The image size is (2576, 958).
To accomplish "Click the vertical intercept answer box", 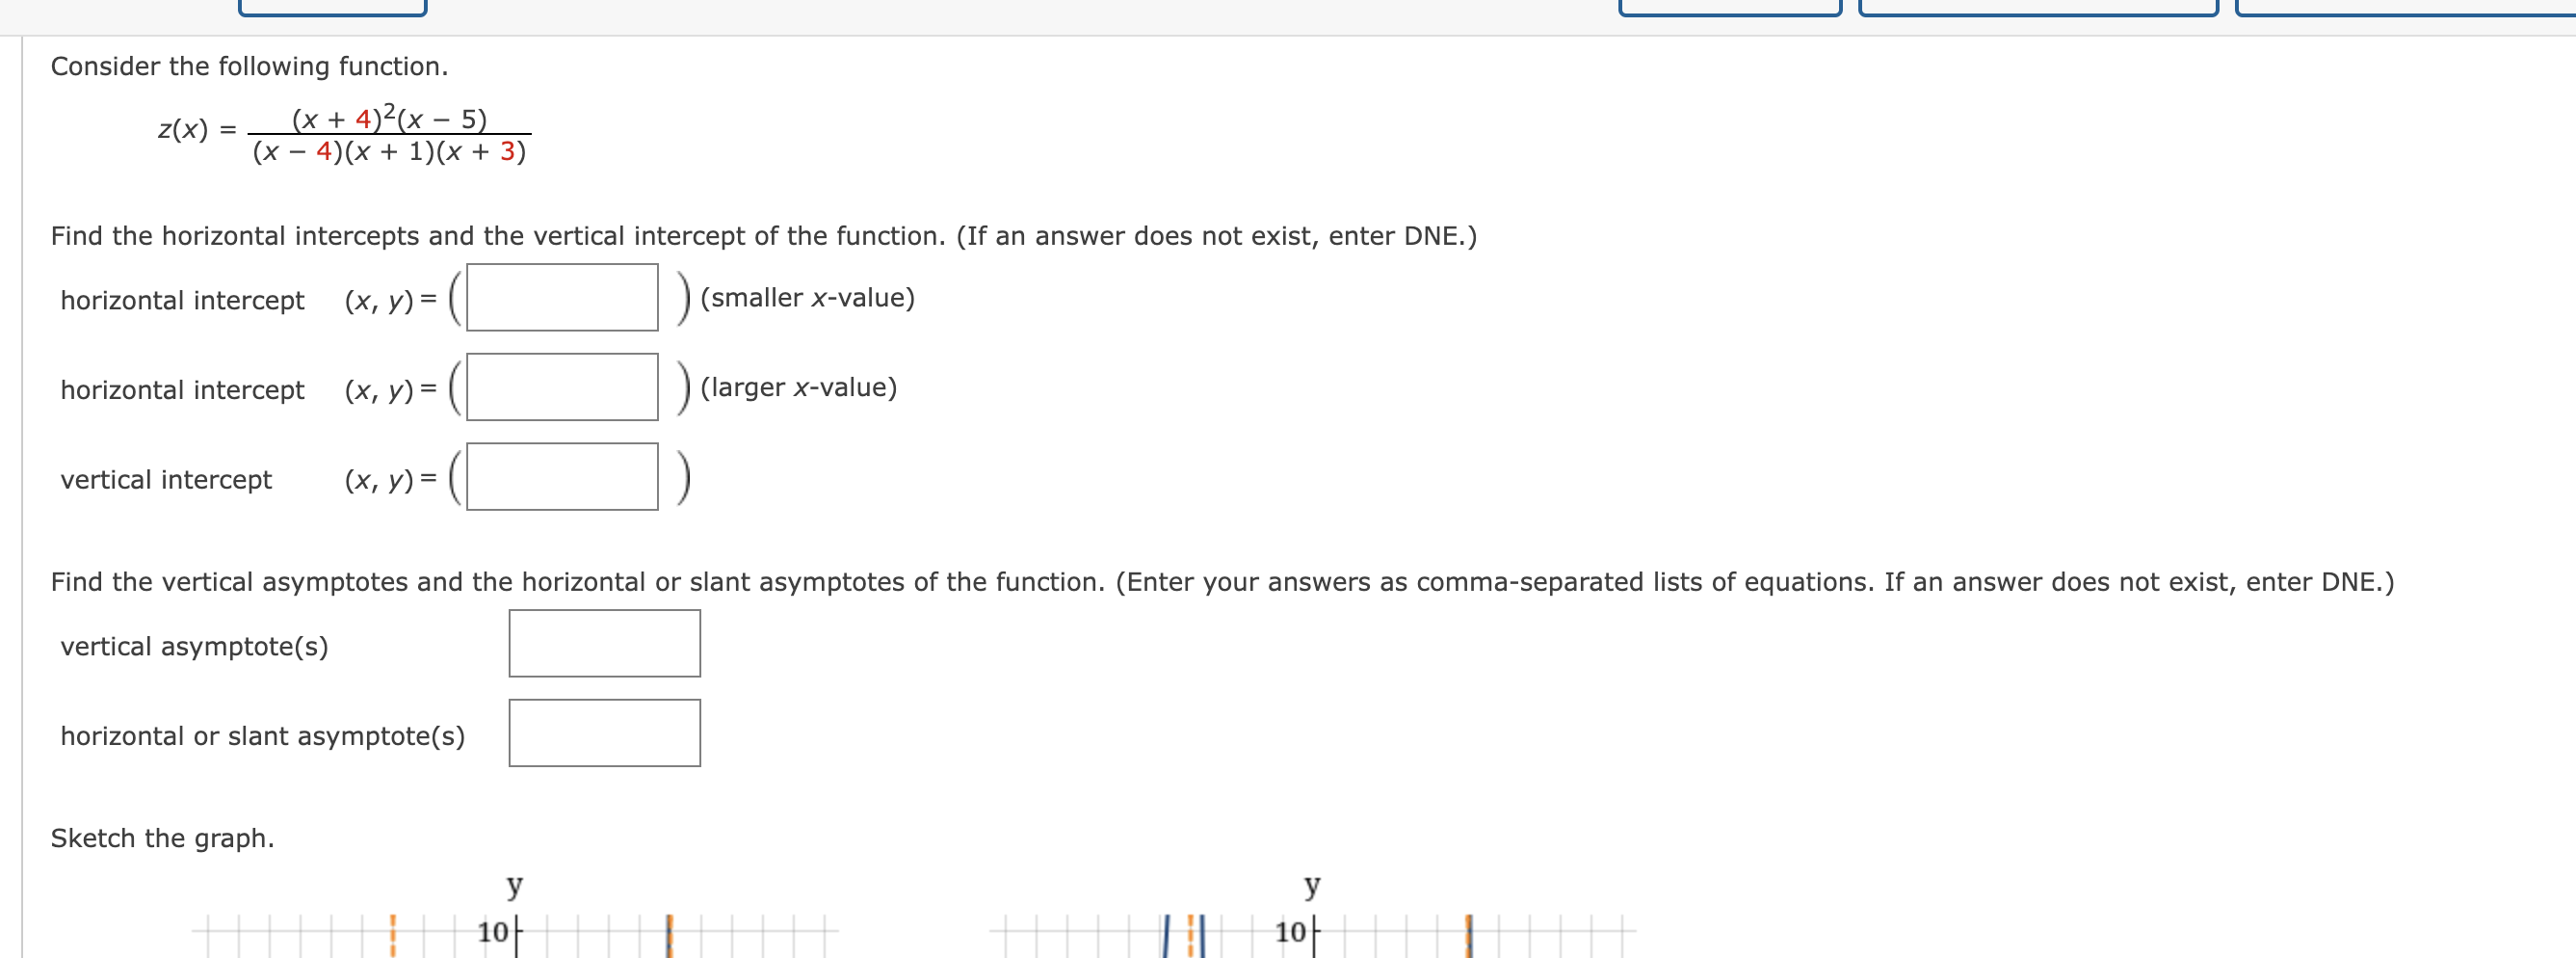I will [563, 477].
